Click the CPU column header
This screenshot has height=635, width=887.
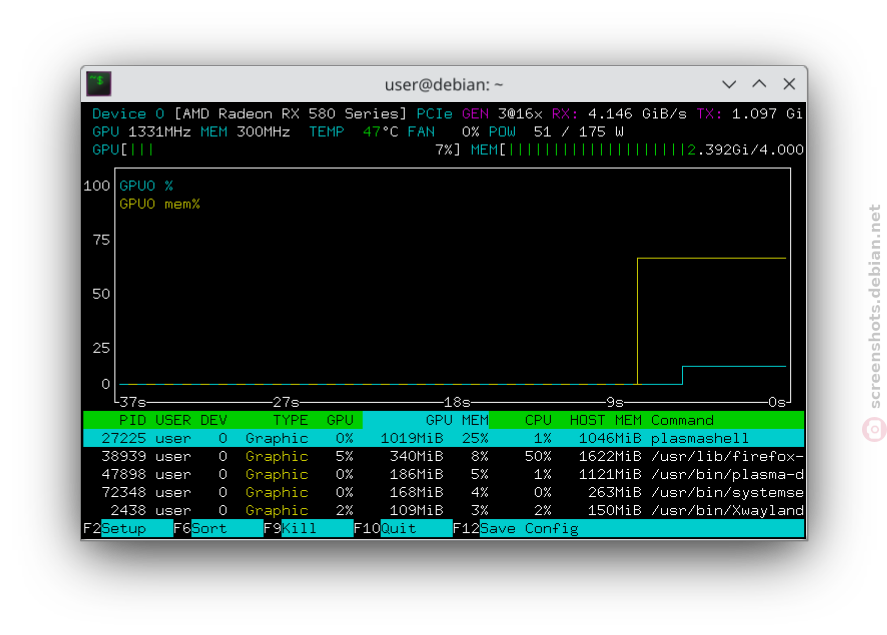click(x=539, y=420)
